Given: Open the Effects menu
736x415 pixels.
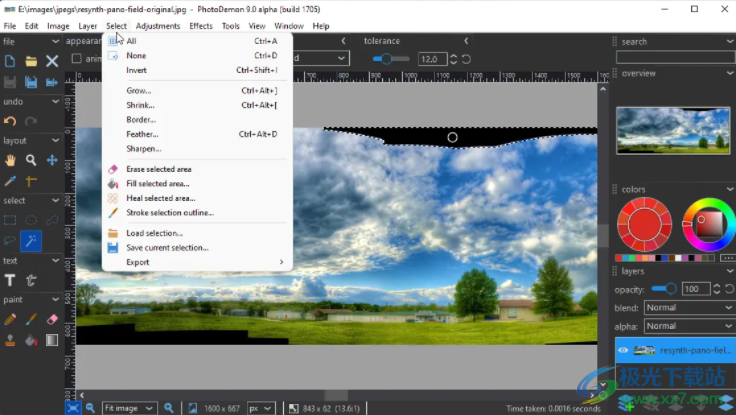Looking at the screenshot, I should click(x=201, y=26).
